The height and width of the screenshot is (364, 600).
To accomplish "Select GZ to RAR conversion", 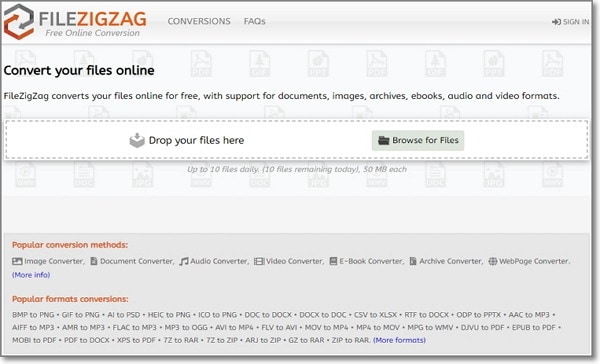I will [x=306, y=340].
